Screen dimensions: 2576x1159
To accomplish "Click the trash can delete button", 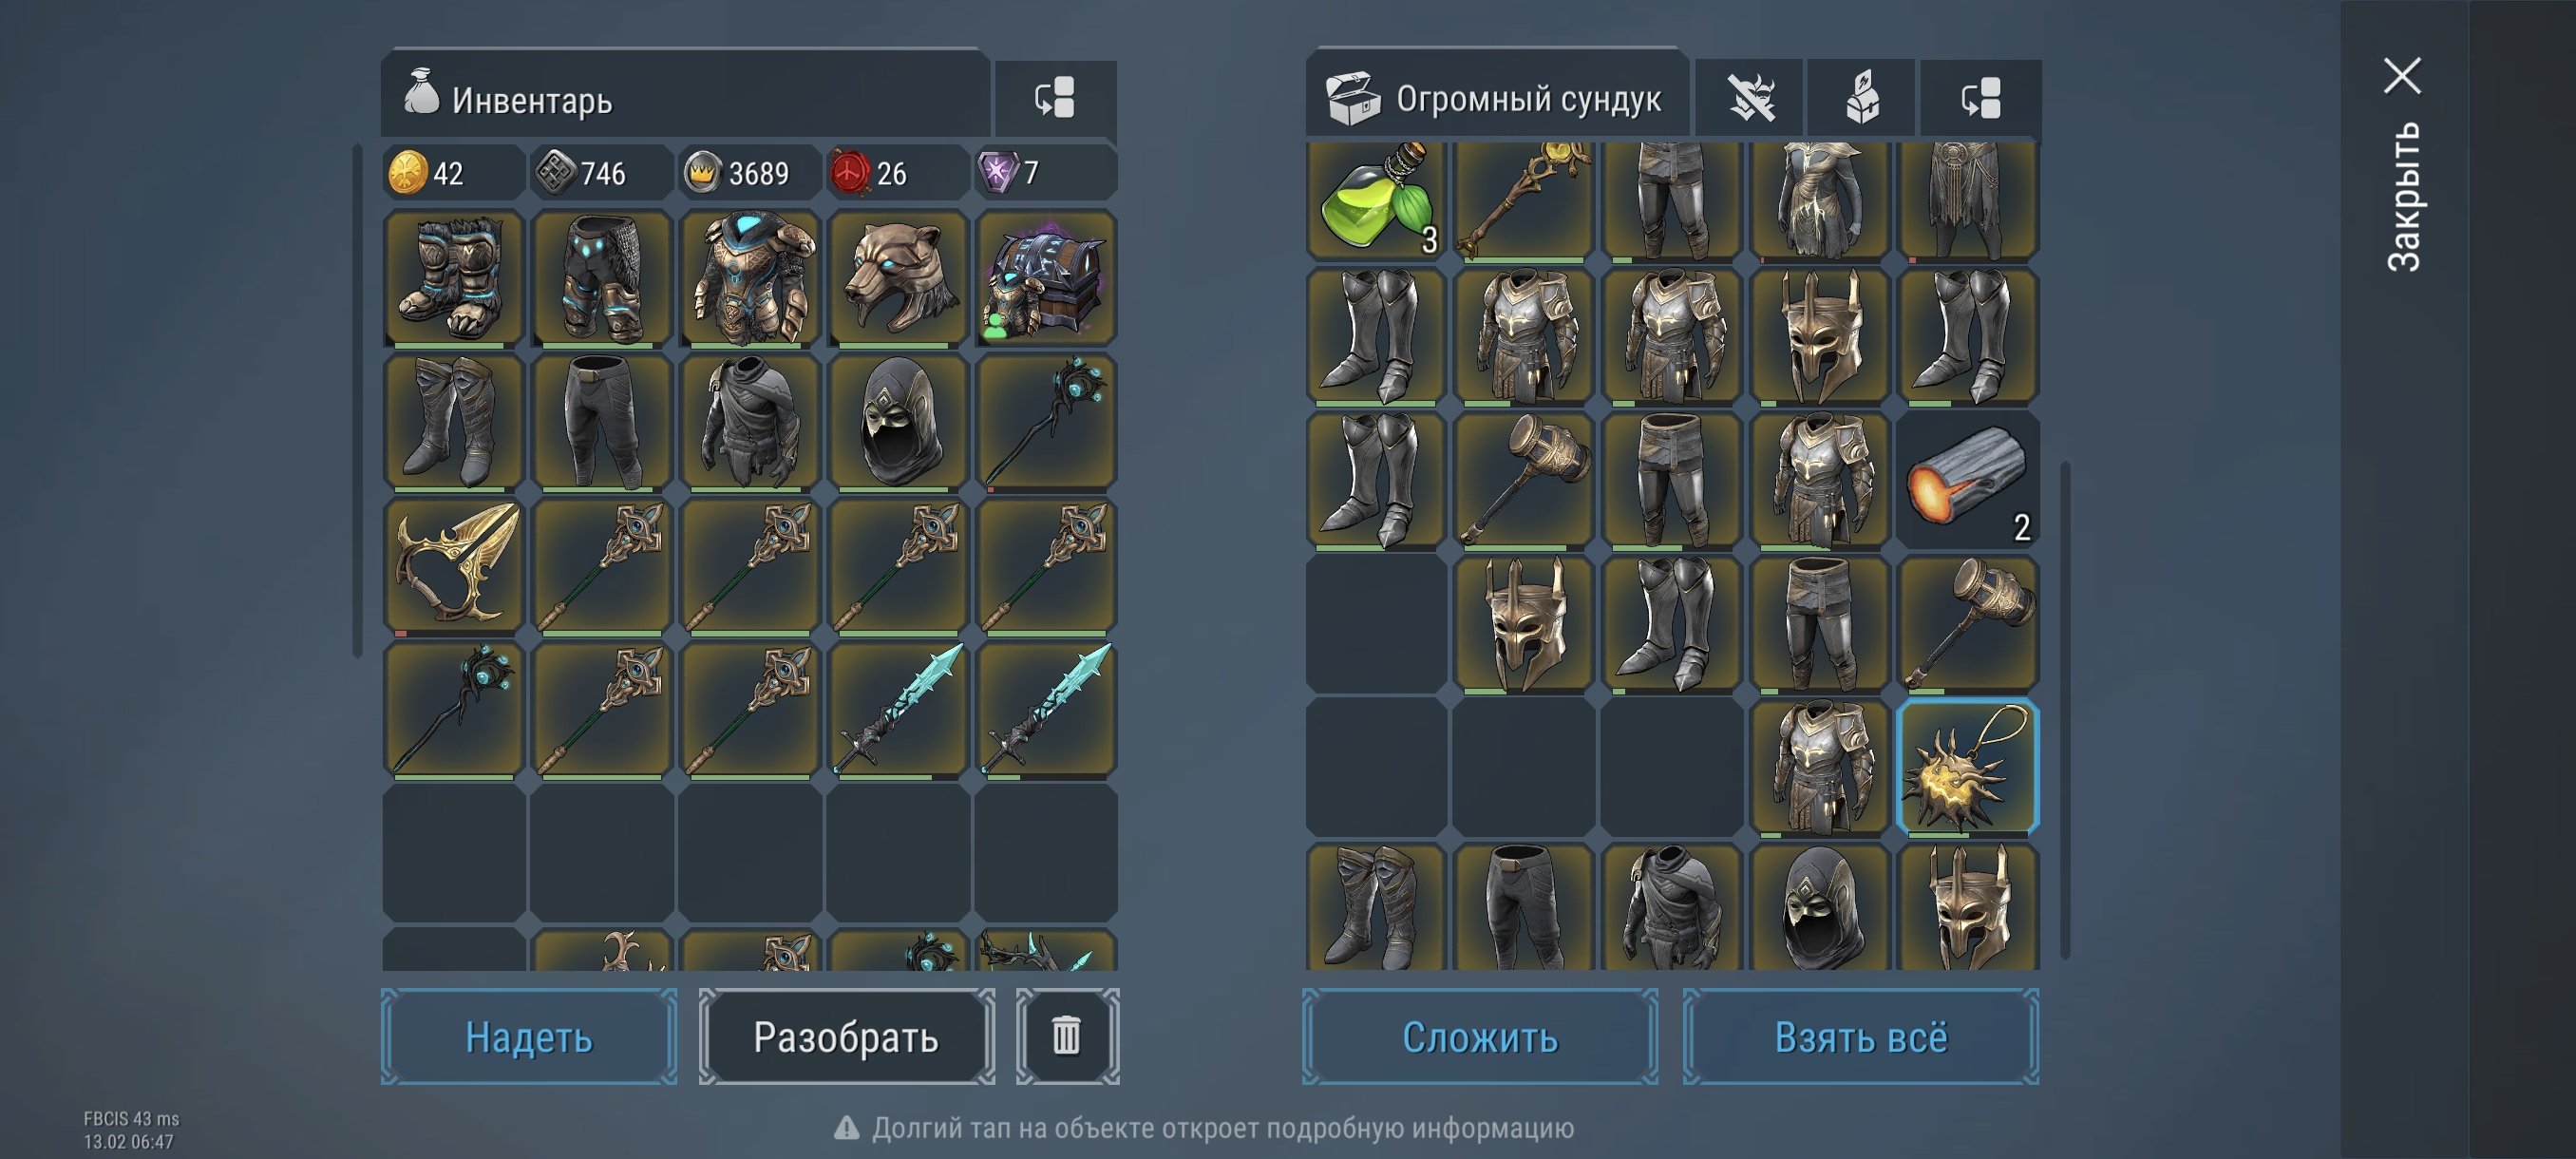I will click(x=1067, y=1036).
